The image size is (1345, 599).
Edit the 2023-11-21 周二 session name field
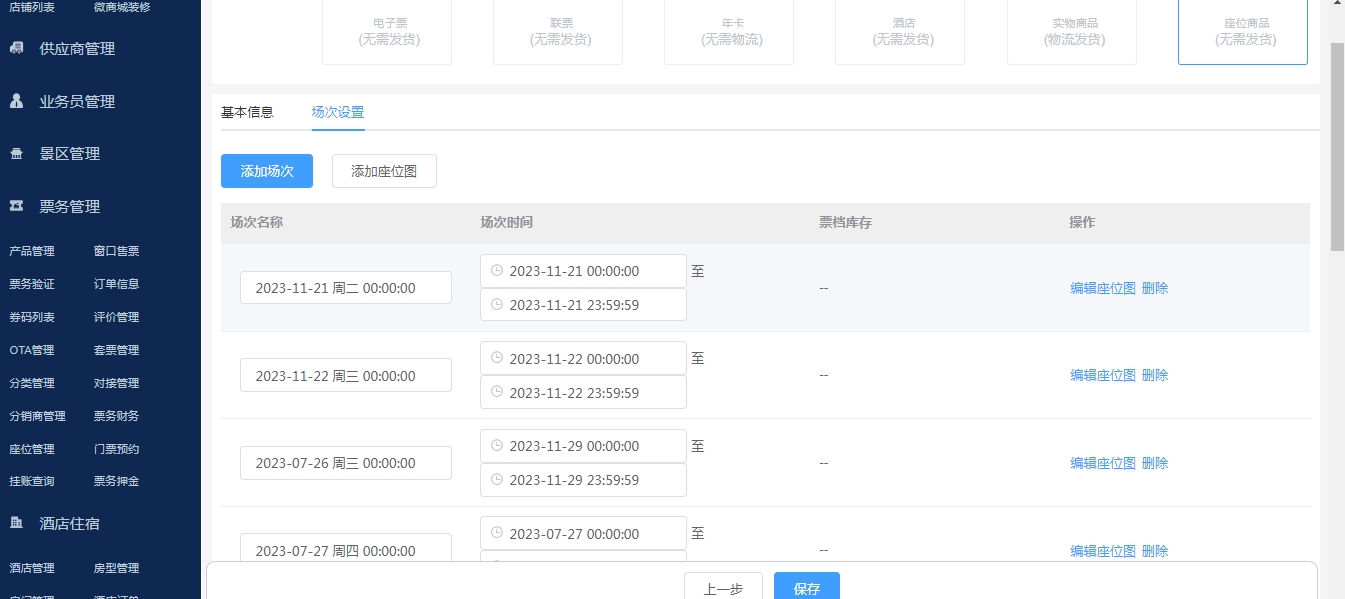(x=345, y=288)
